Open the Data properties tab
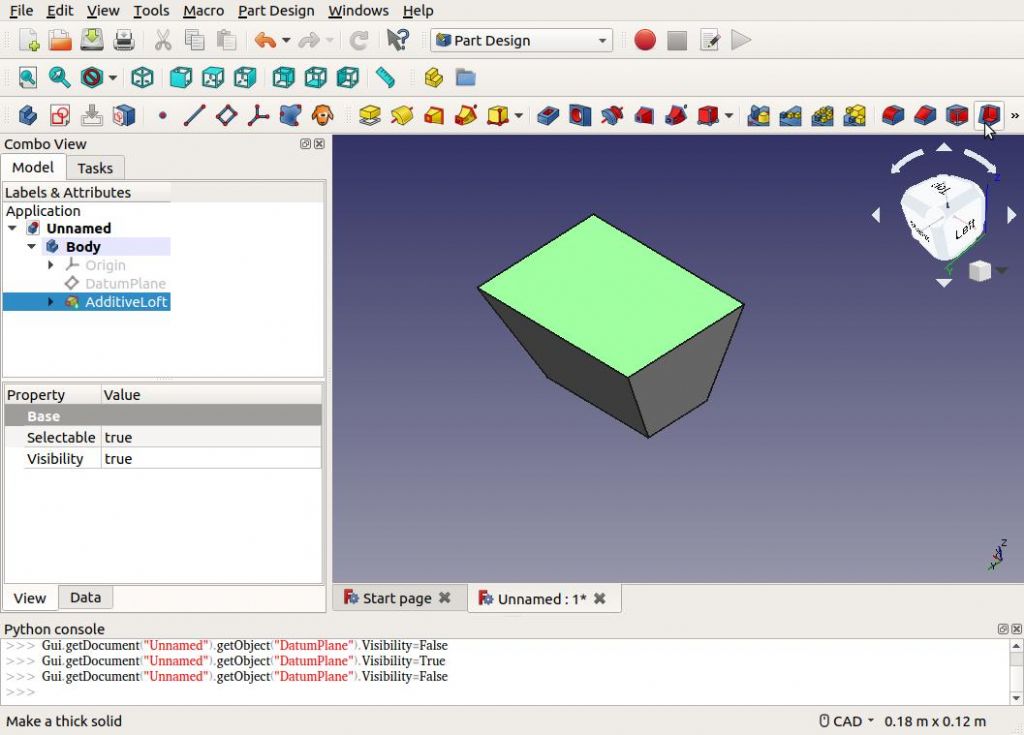Screen dimensions: 1024x735 coord(85,597)
